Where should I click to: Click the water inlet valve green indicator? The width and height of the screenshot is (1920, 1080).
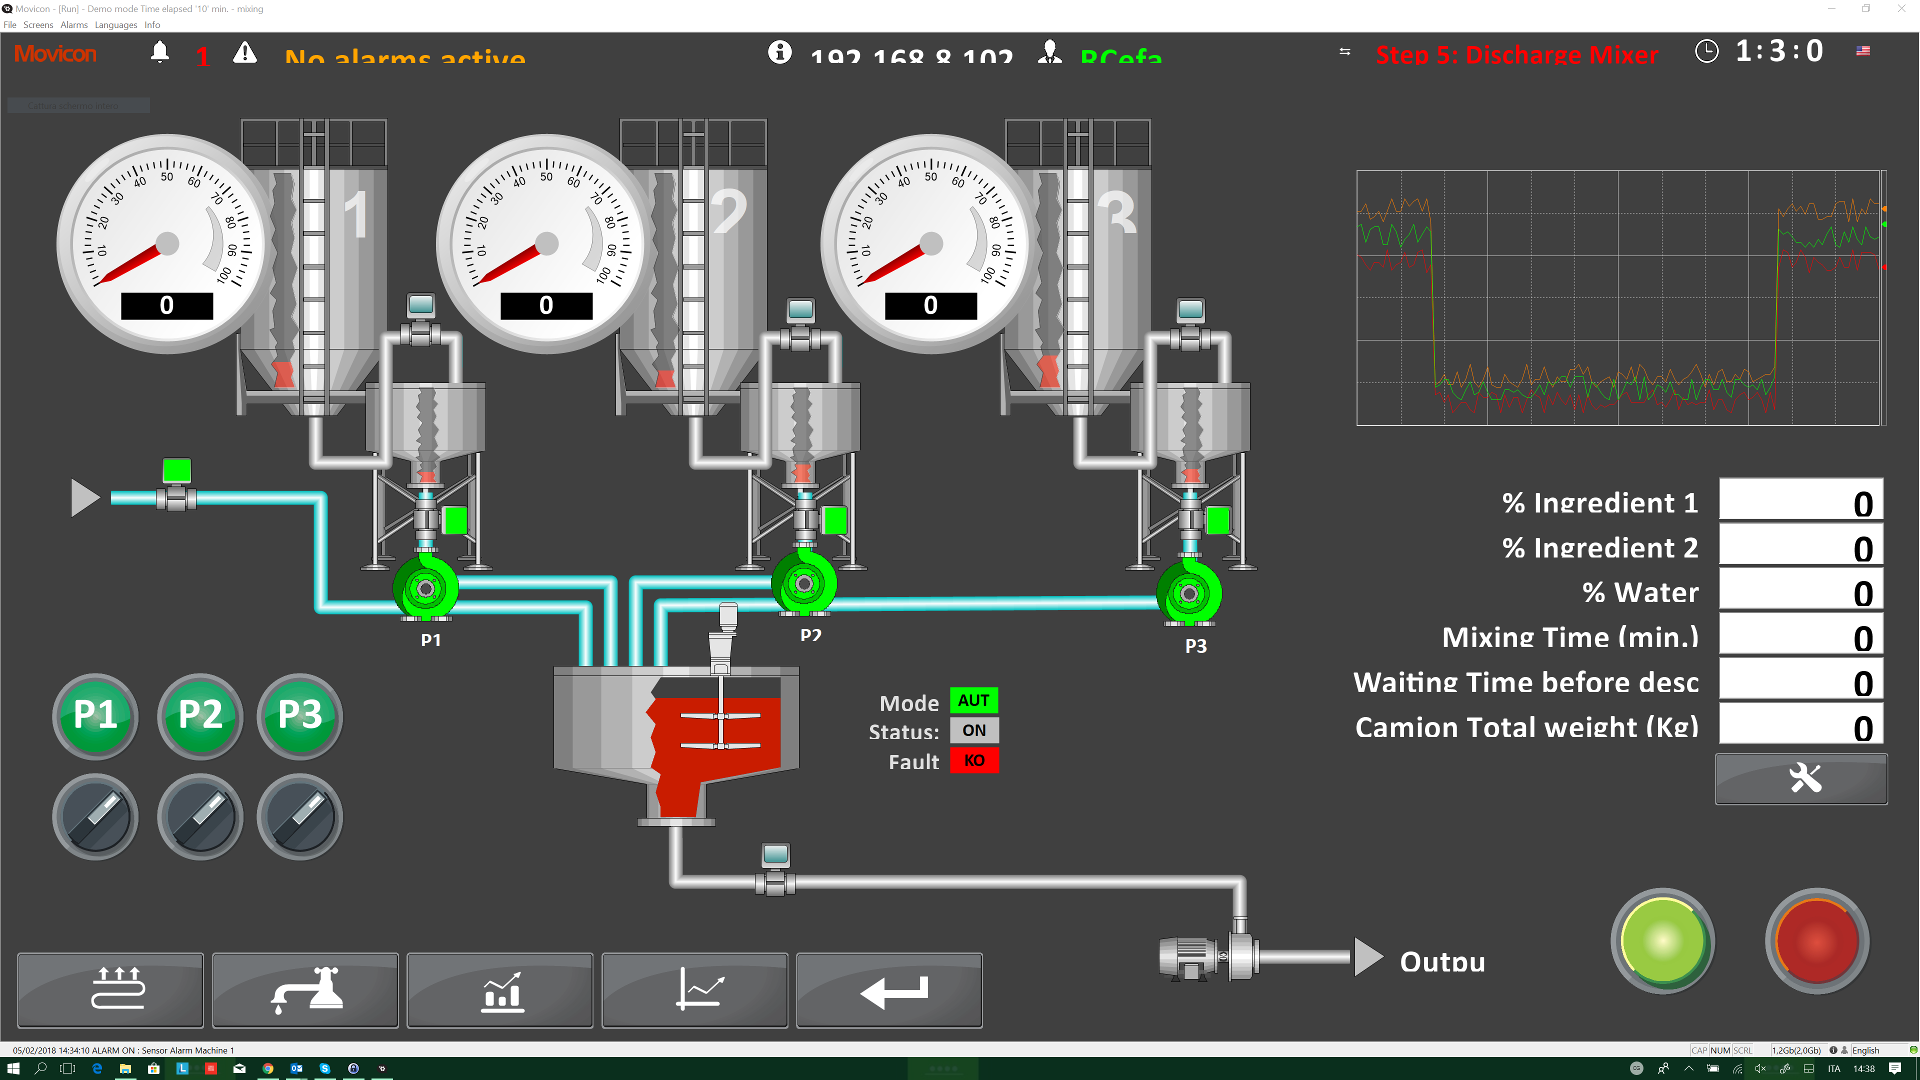coord(177,470)
